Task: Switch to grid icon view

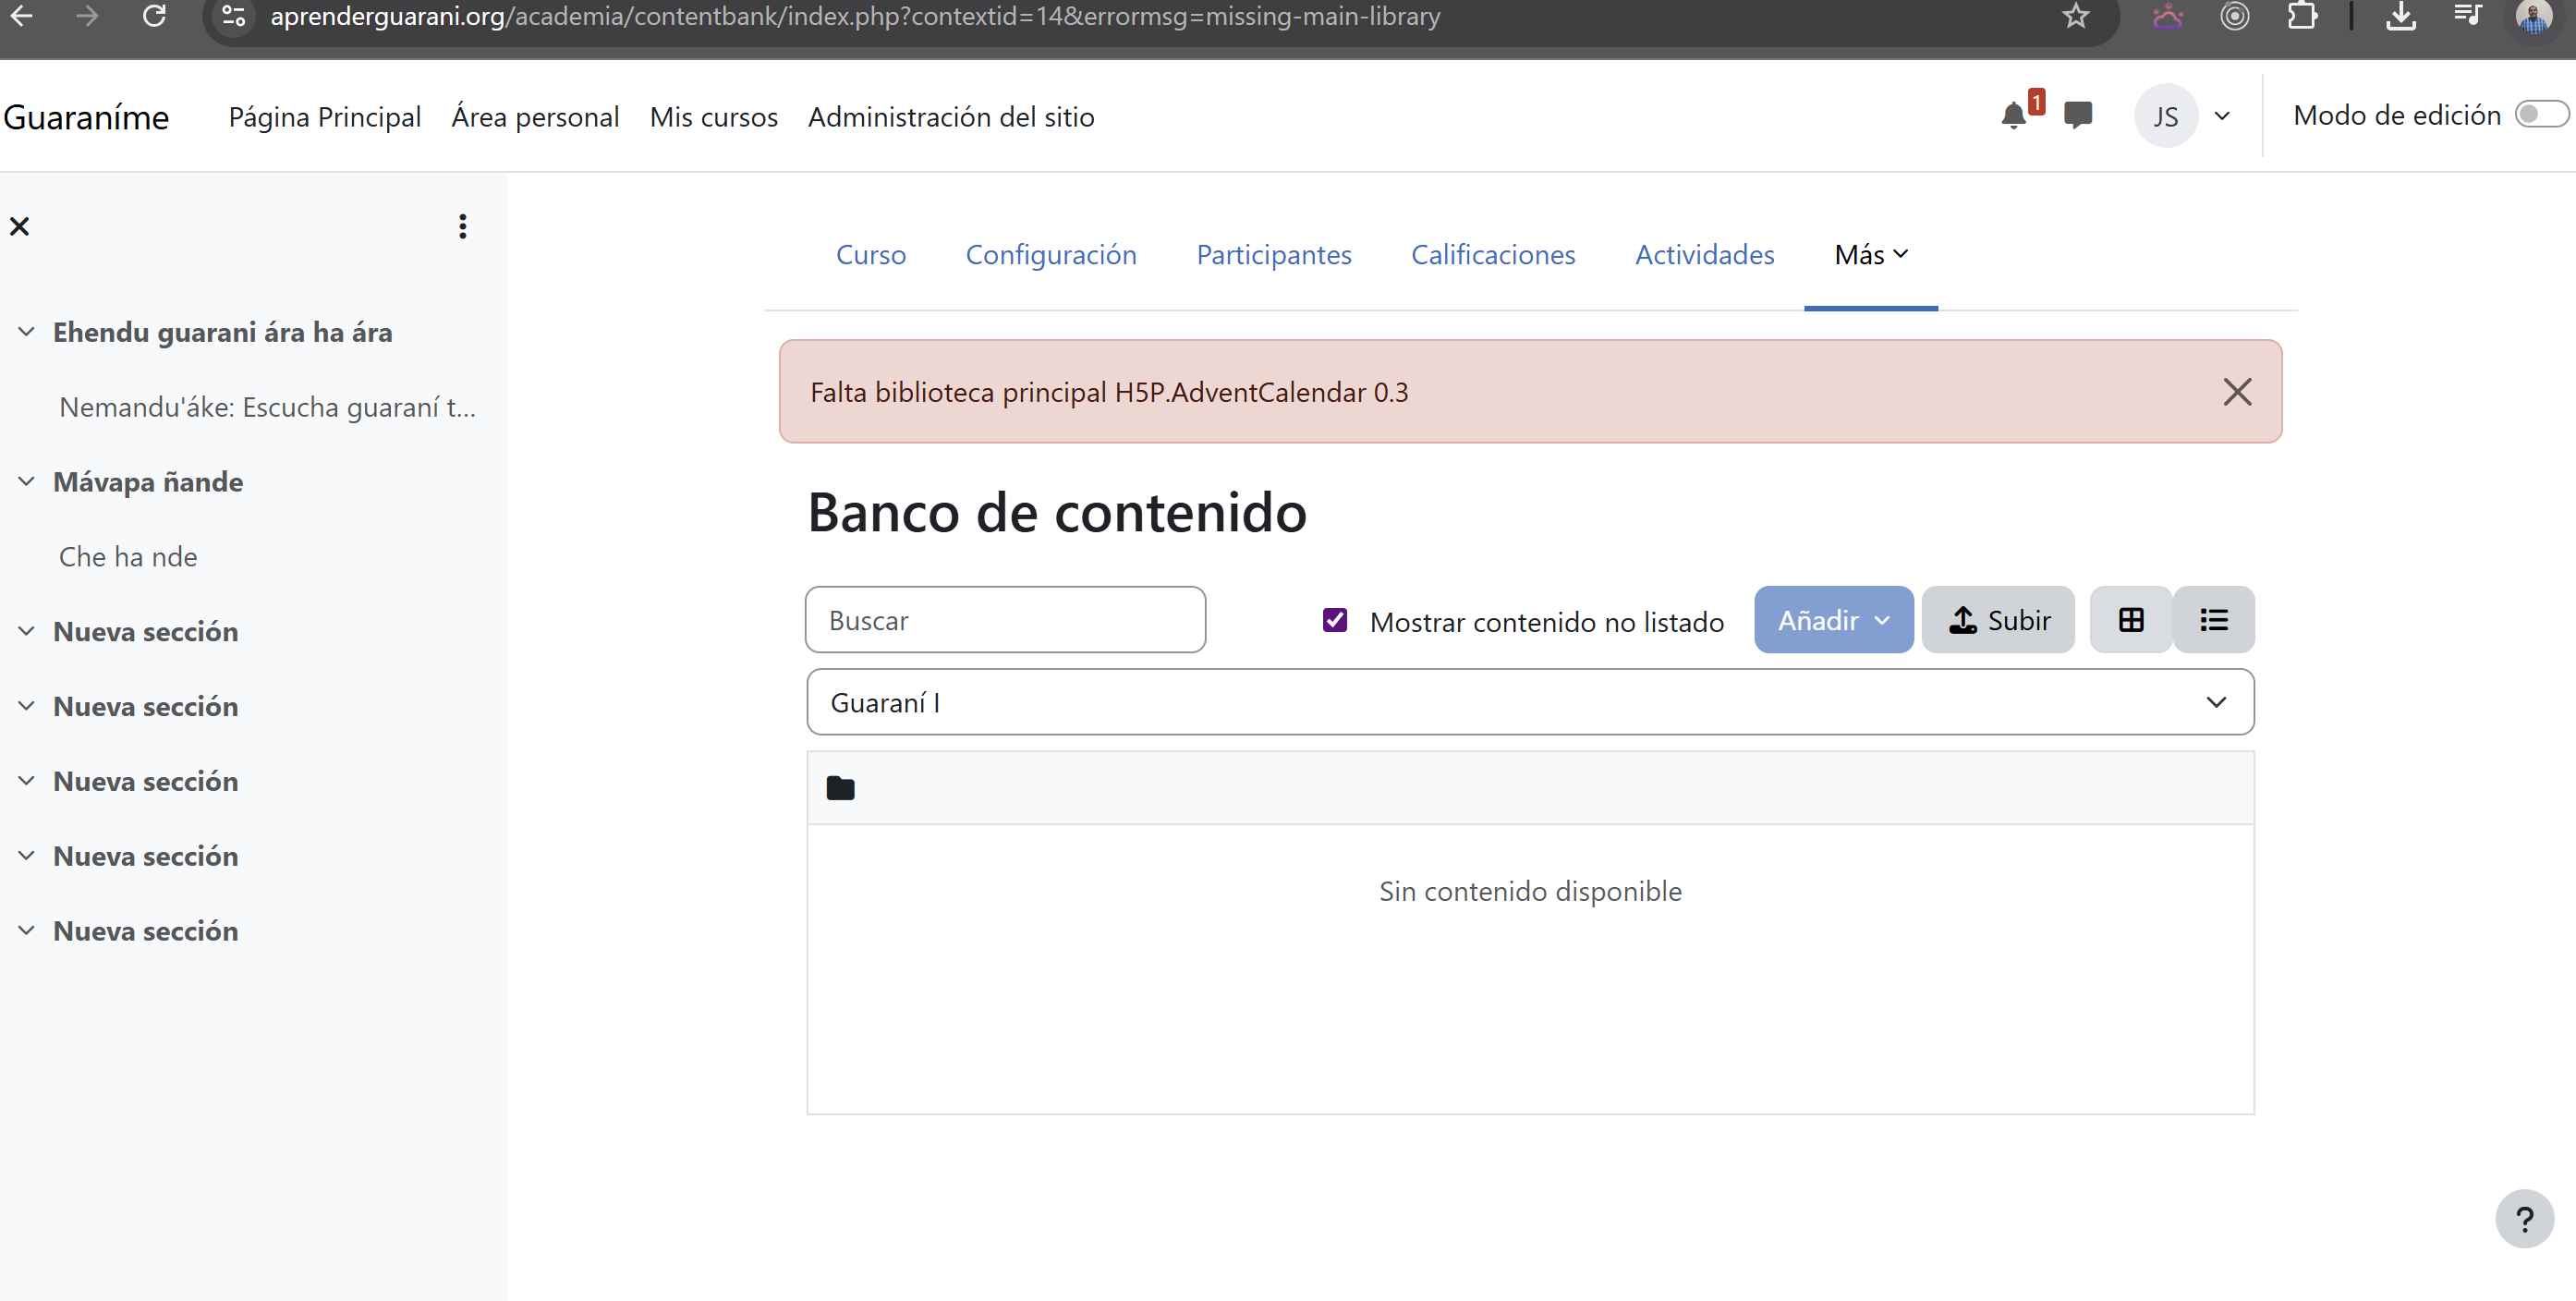Action: point(2131,620)
